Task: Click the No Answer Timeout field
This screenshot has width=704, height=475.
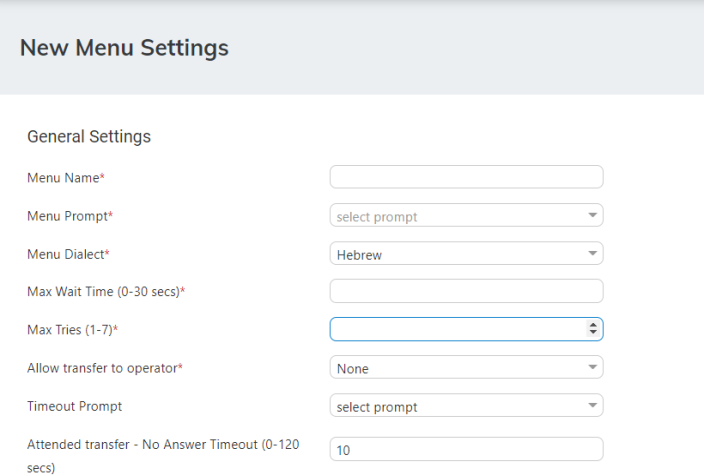Action: (466, 450)
